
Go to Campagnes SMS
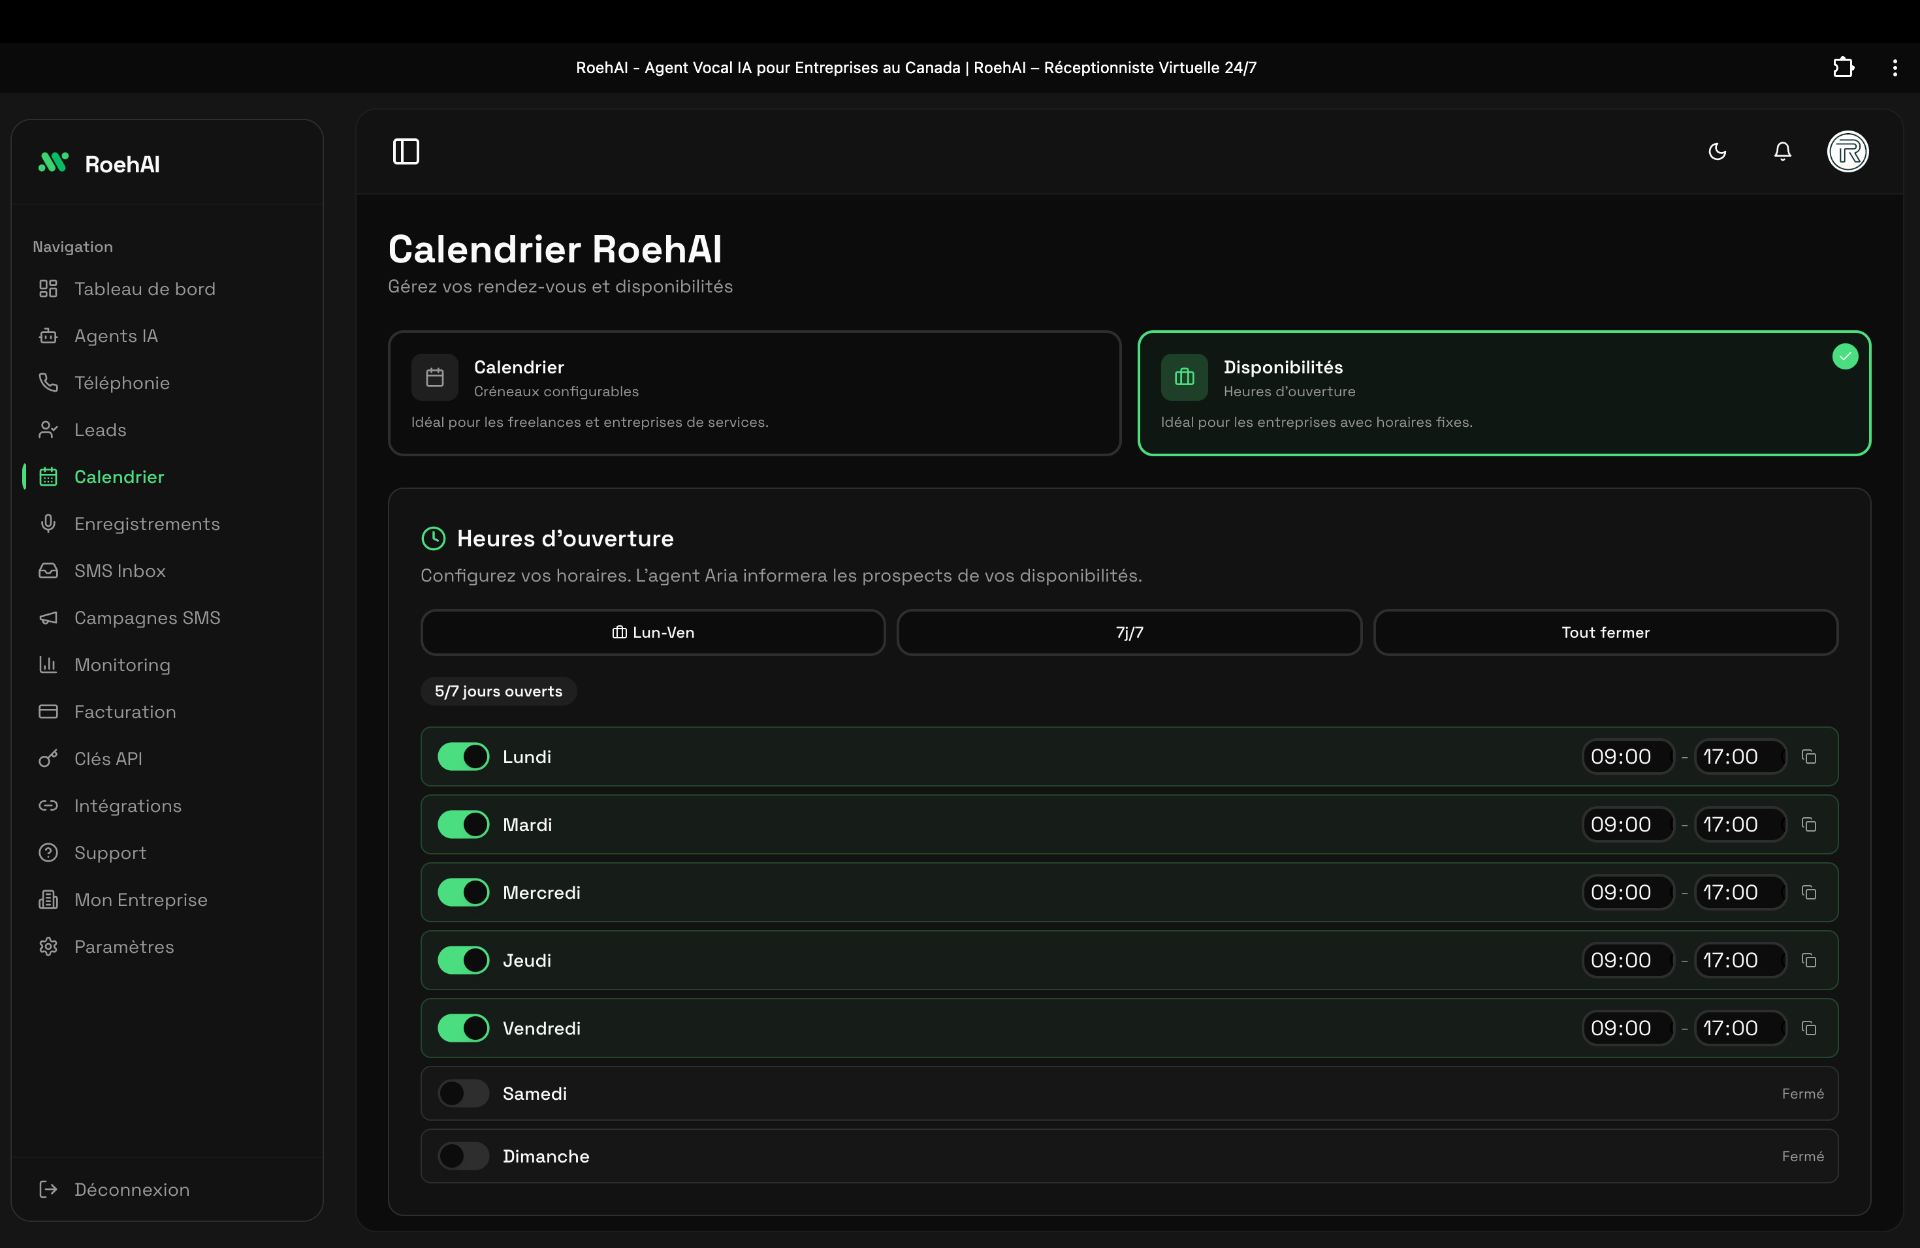(167, 618)
